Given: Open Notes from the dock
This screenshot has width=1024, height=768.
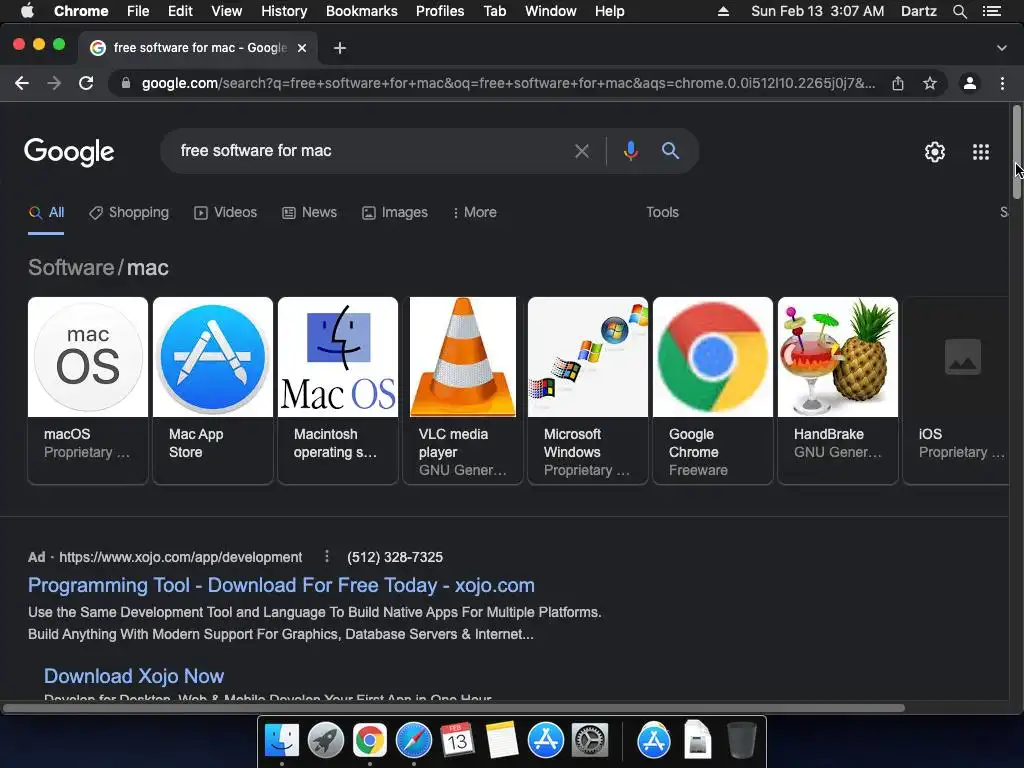Looking at the screenshot, I should point(502,741).
